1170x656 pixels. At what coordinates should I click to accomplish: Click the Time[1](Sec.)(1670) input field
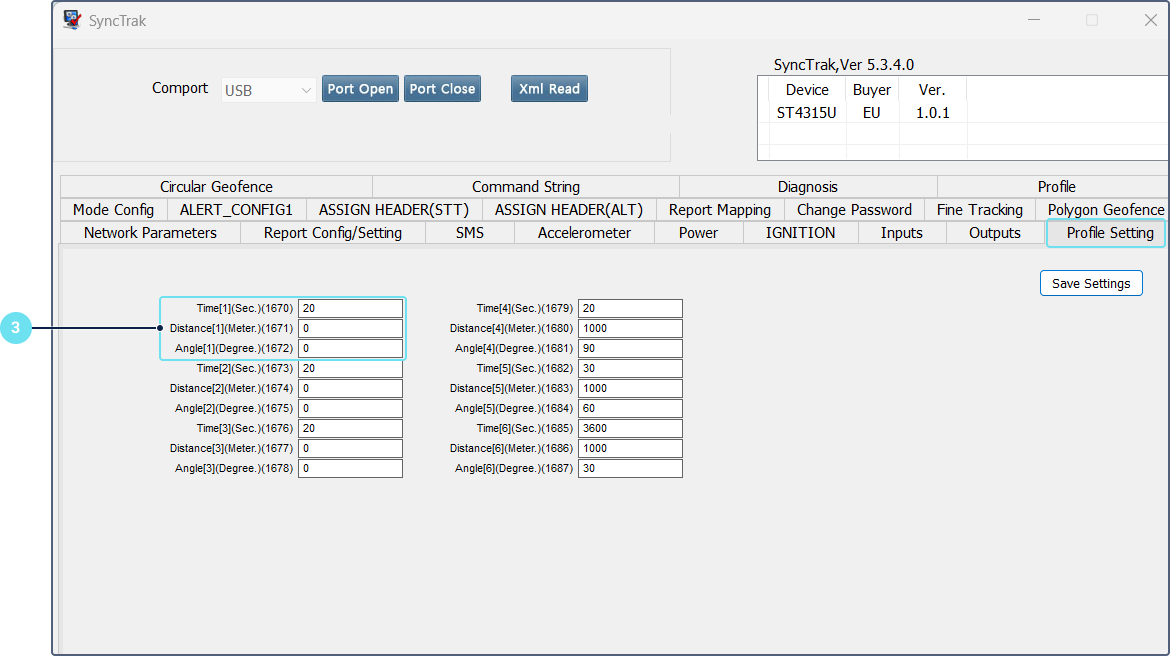pyautogui.click(x=350, y=308)
